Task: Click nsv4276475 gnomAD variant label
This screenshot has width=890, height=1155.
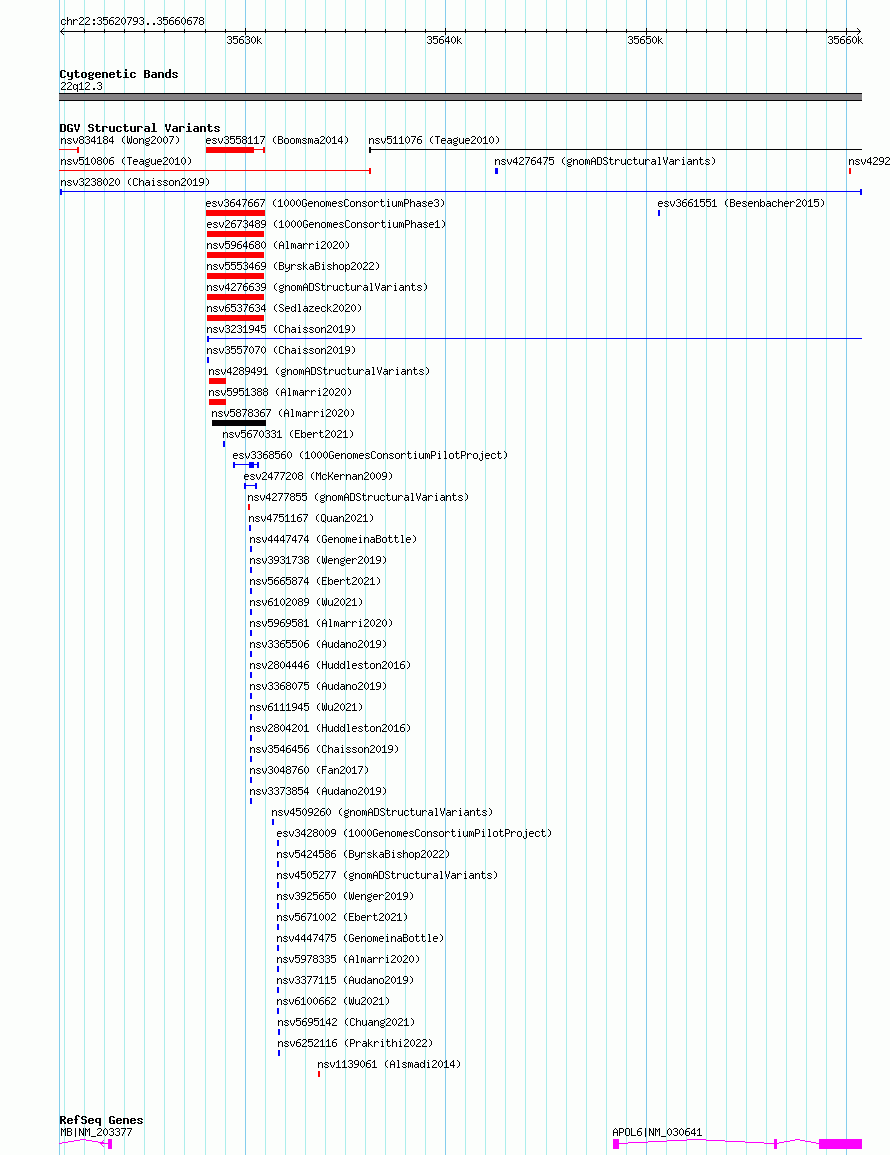Action: (605, 161)
